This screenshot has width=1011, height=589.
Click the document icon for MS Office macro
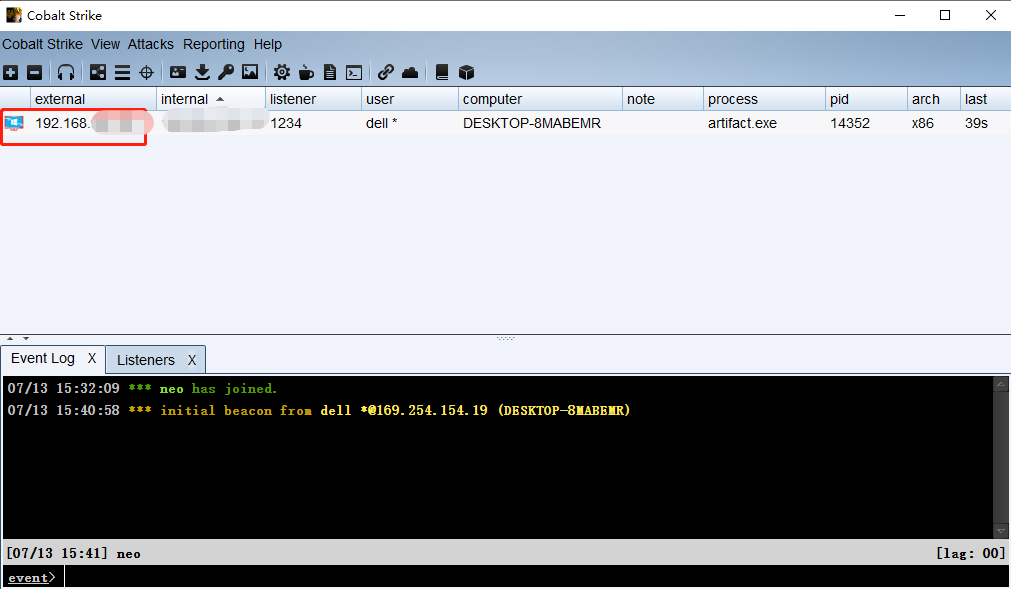(x=330, y=72)
